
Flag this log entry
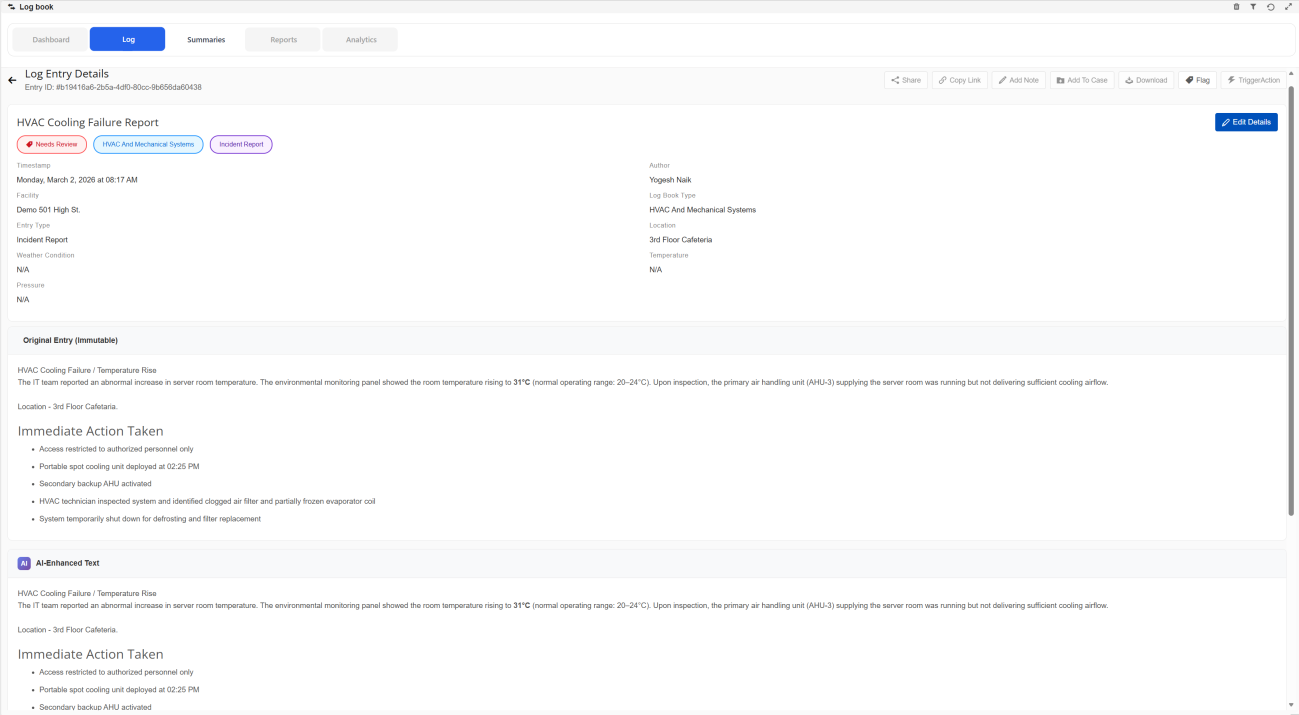coord(1197,80)
